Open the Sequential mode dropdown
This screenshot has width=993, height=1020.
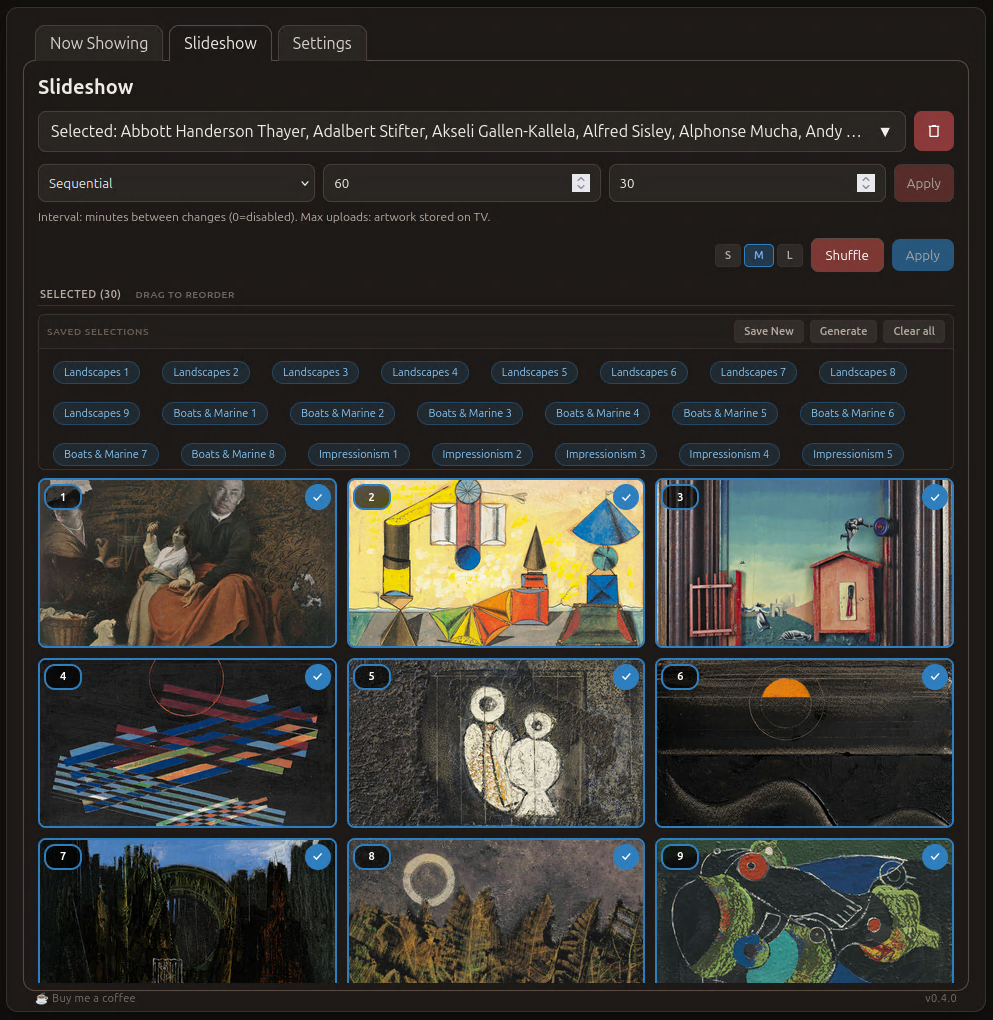(x=176, y=183)
